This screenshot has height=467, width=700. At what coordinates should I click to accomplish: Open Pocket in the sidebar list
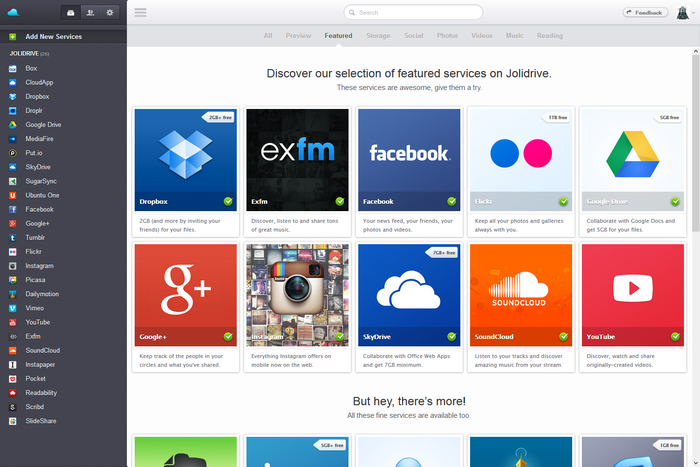click(35, 379)
